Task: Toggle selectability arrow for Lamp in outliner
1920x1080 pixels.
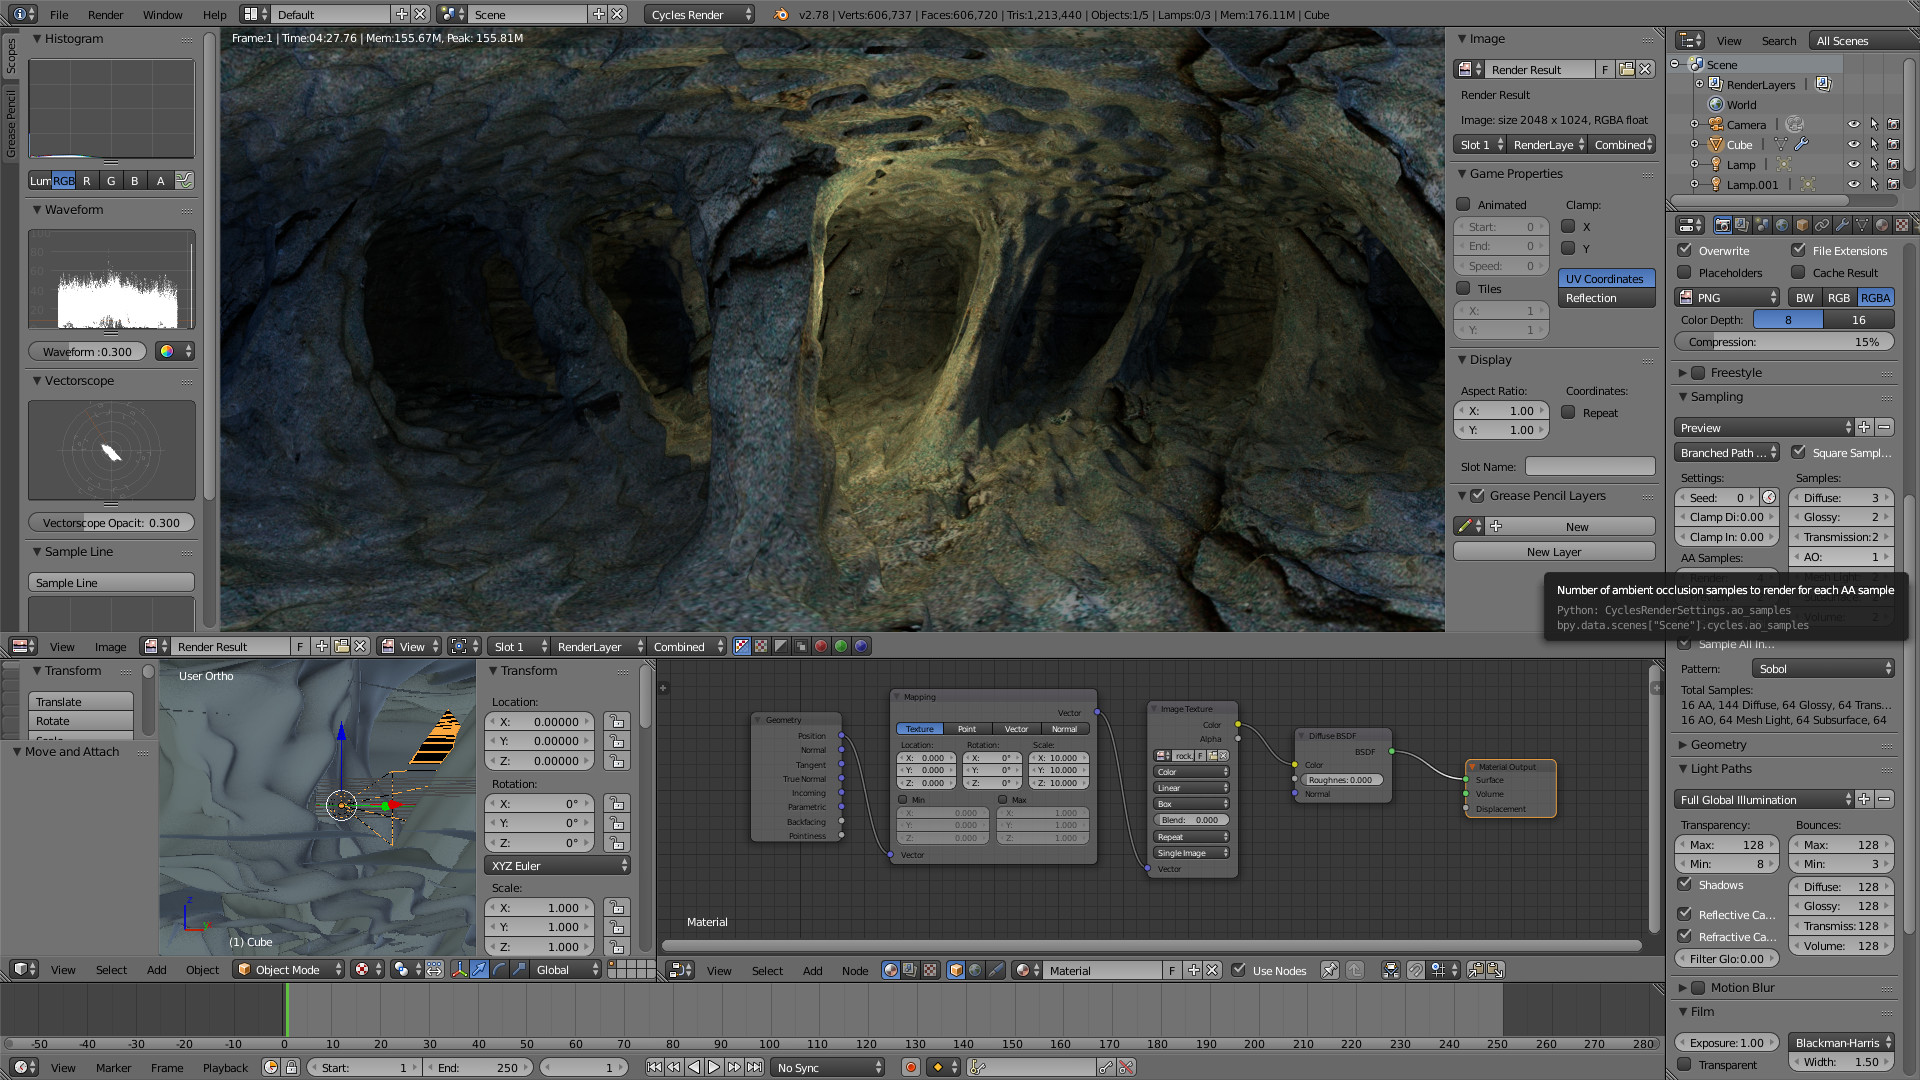Action: point(1874,164)
